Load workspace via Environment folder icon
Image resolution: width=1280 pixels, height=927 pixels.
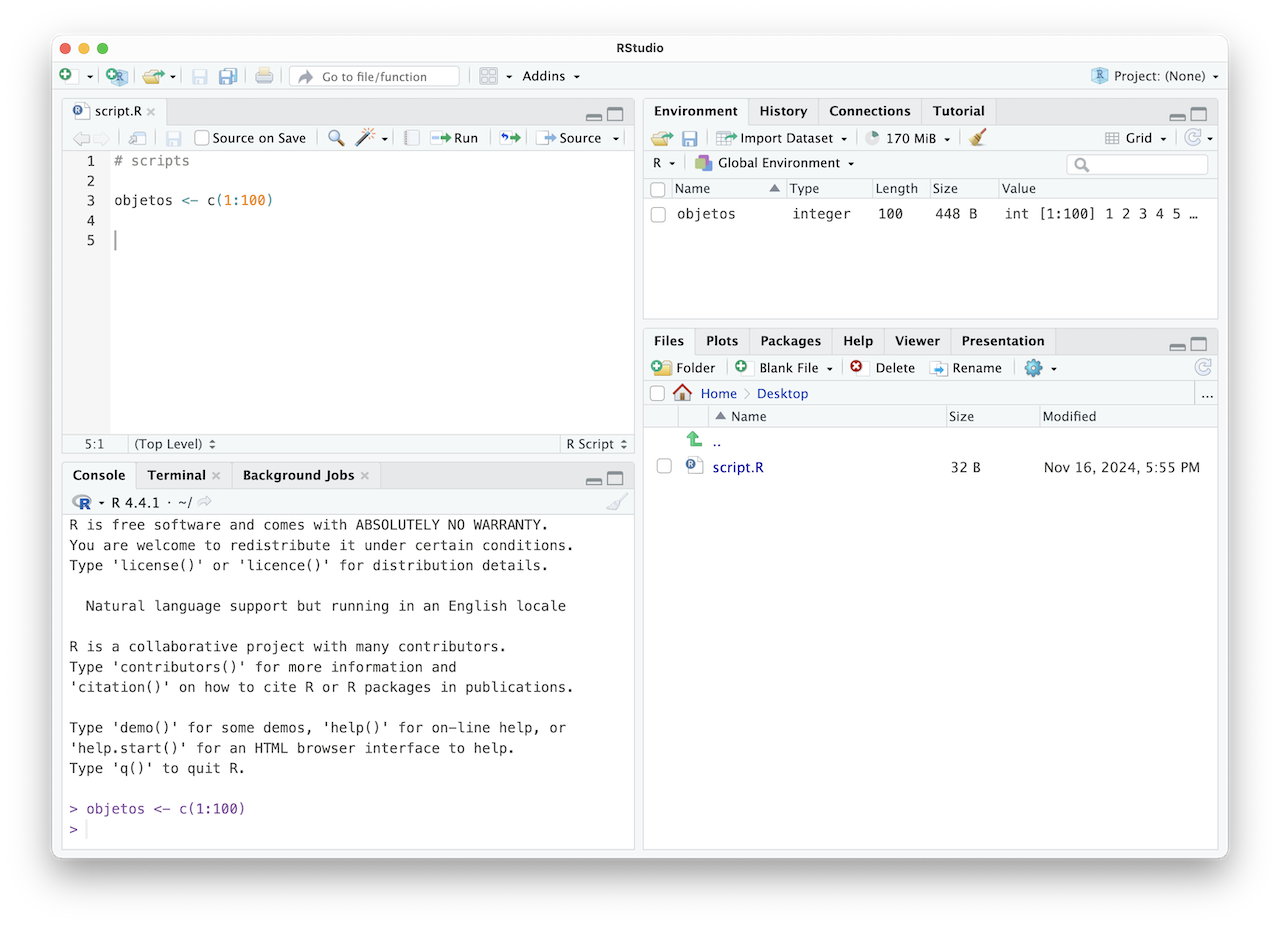[x=662, y=138]
